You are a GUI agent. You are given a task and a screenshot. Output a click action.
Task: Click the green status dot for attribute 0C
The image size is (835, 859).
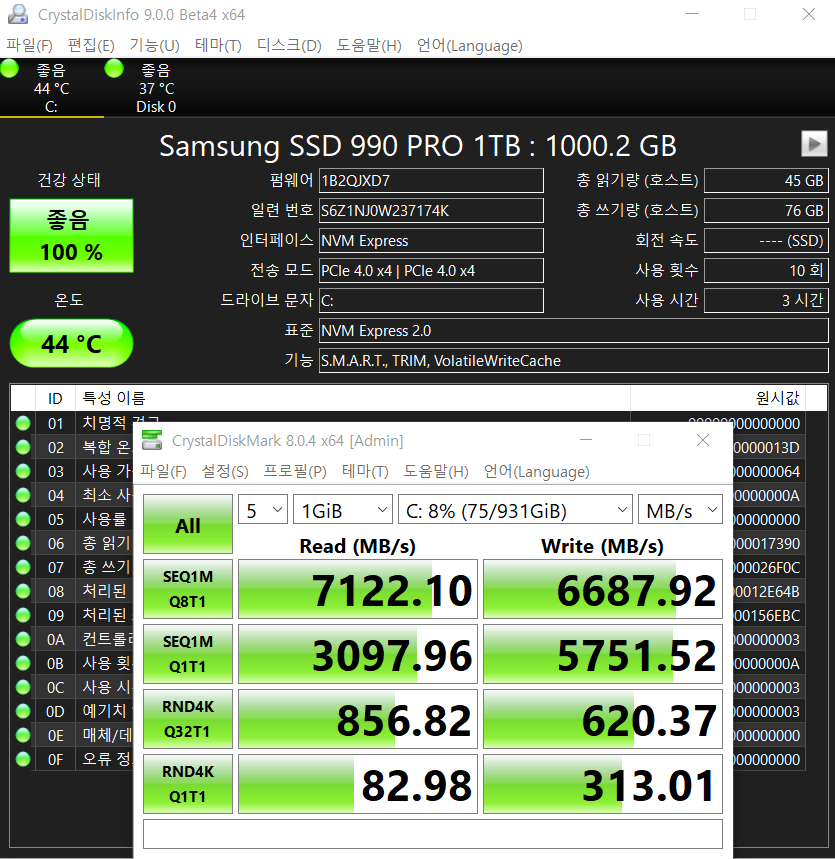(23, 688)
